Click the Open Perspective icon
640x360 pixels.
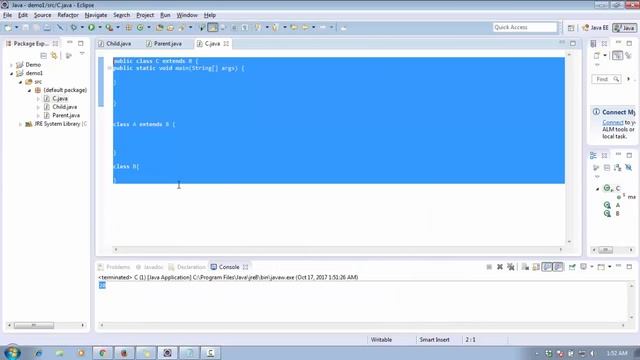pos(571,28)
